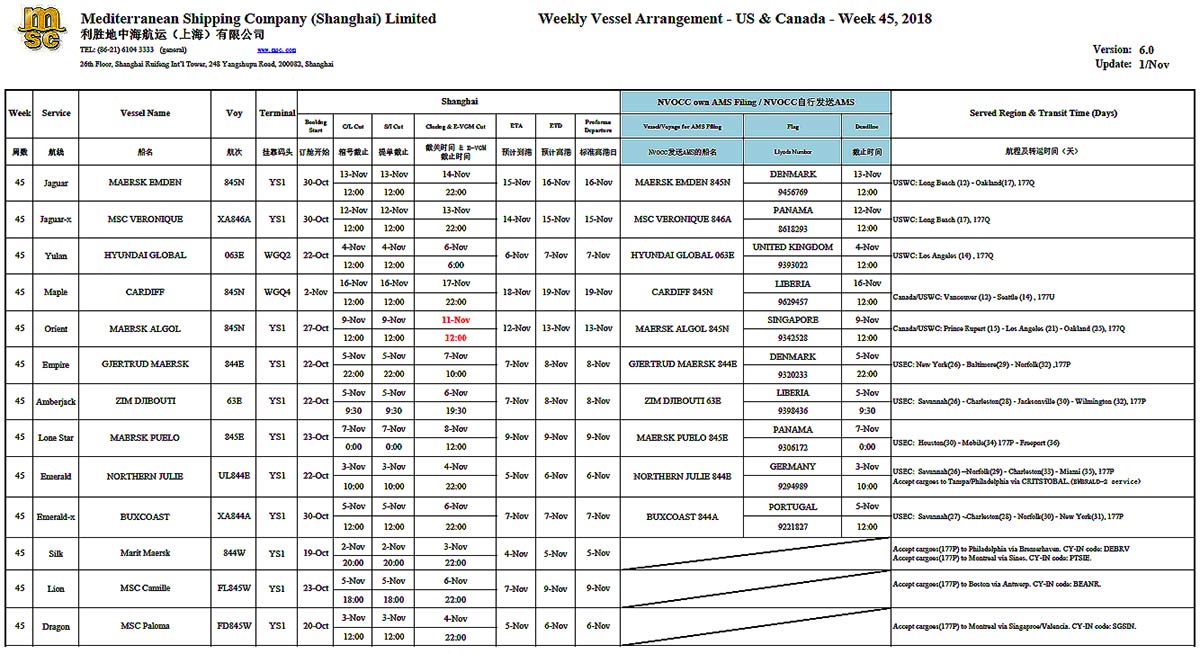Click the WGQ2 terminal cell
Viewport: 1200px width, 654px height.
(277, 255)
